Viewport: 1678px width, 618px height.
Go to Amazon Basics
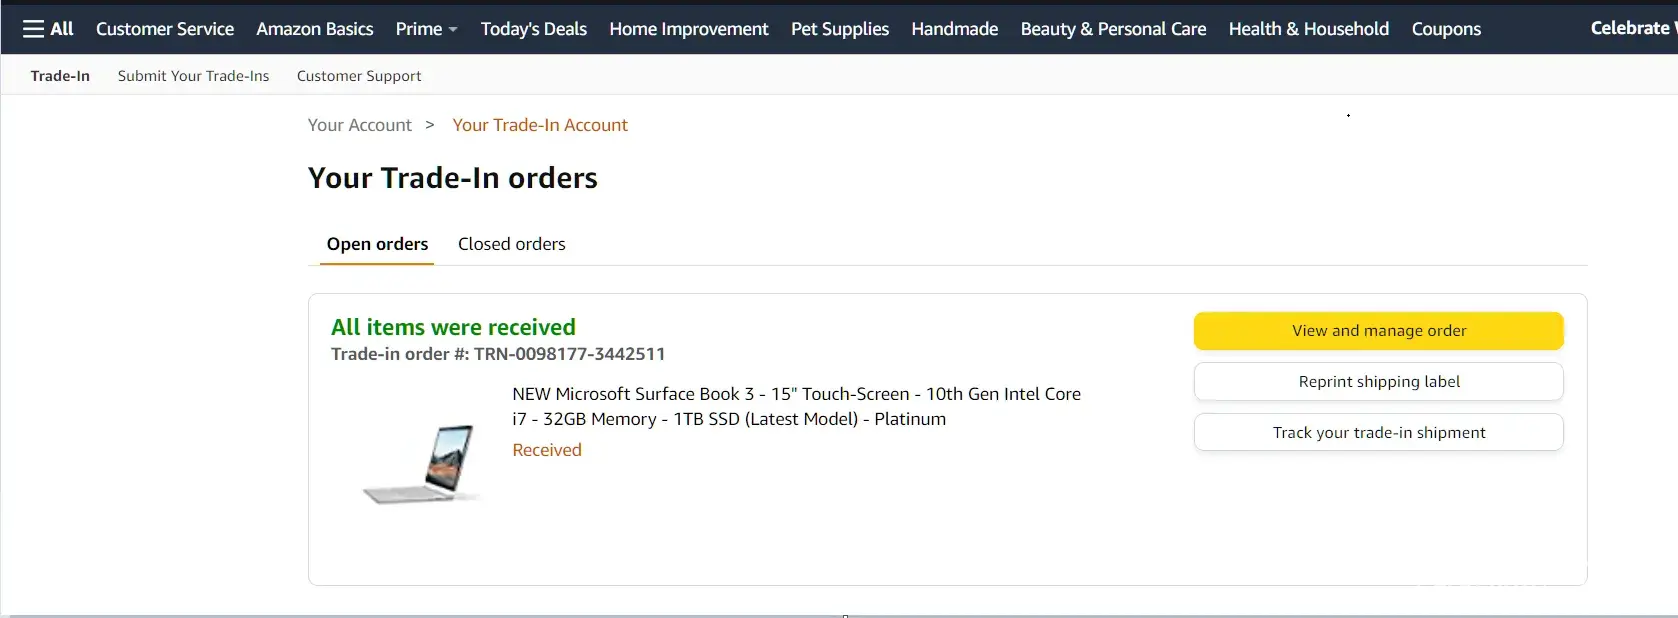pyautogui.click(x=314, y=29)
